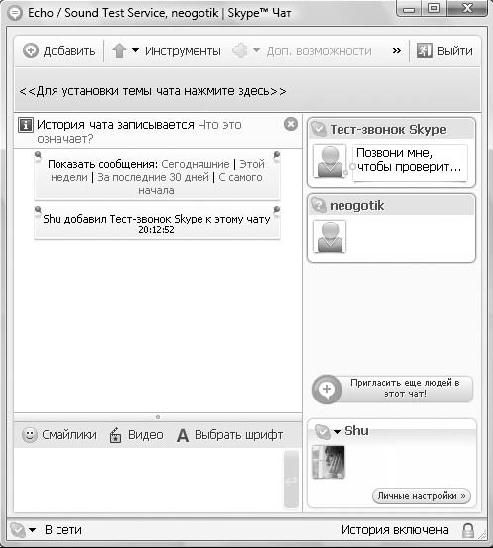Open the Shu status dropdown arrow
This screenshot has height=548, width=493.
tap(337, 432)
